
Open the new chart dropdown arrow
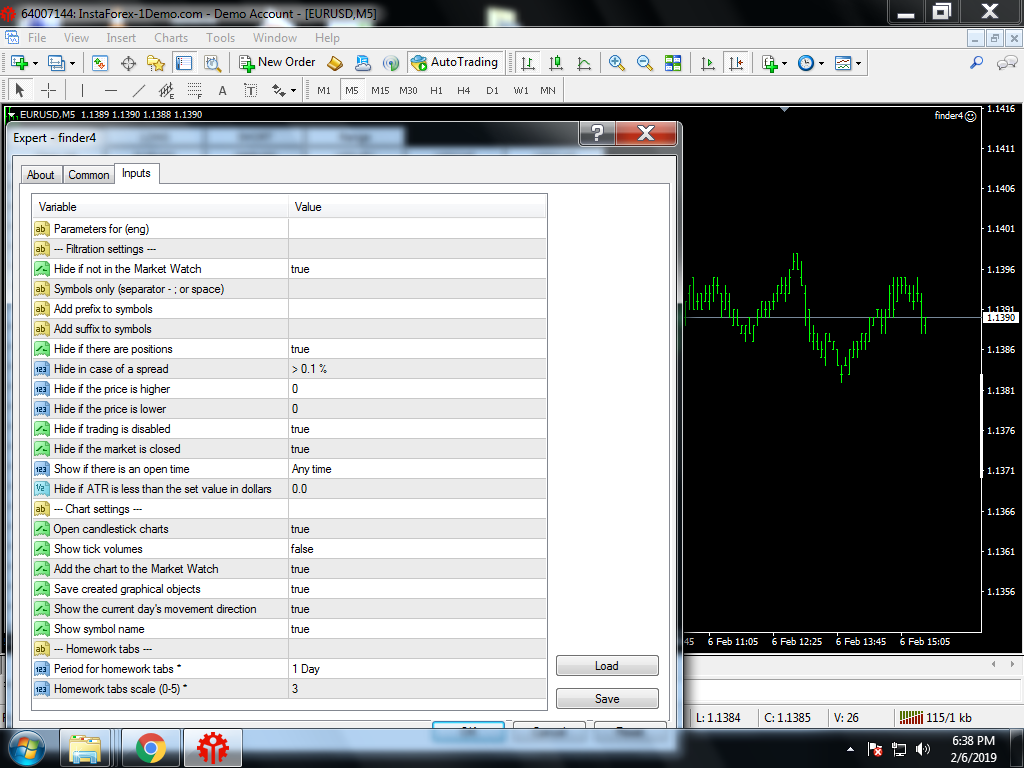[35, 62]
